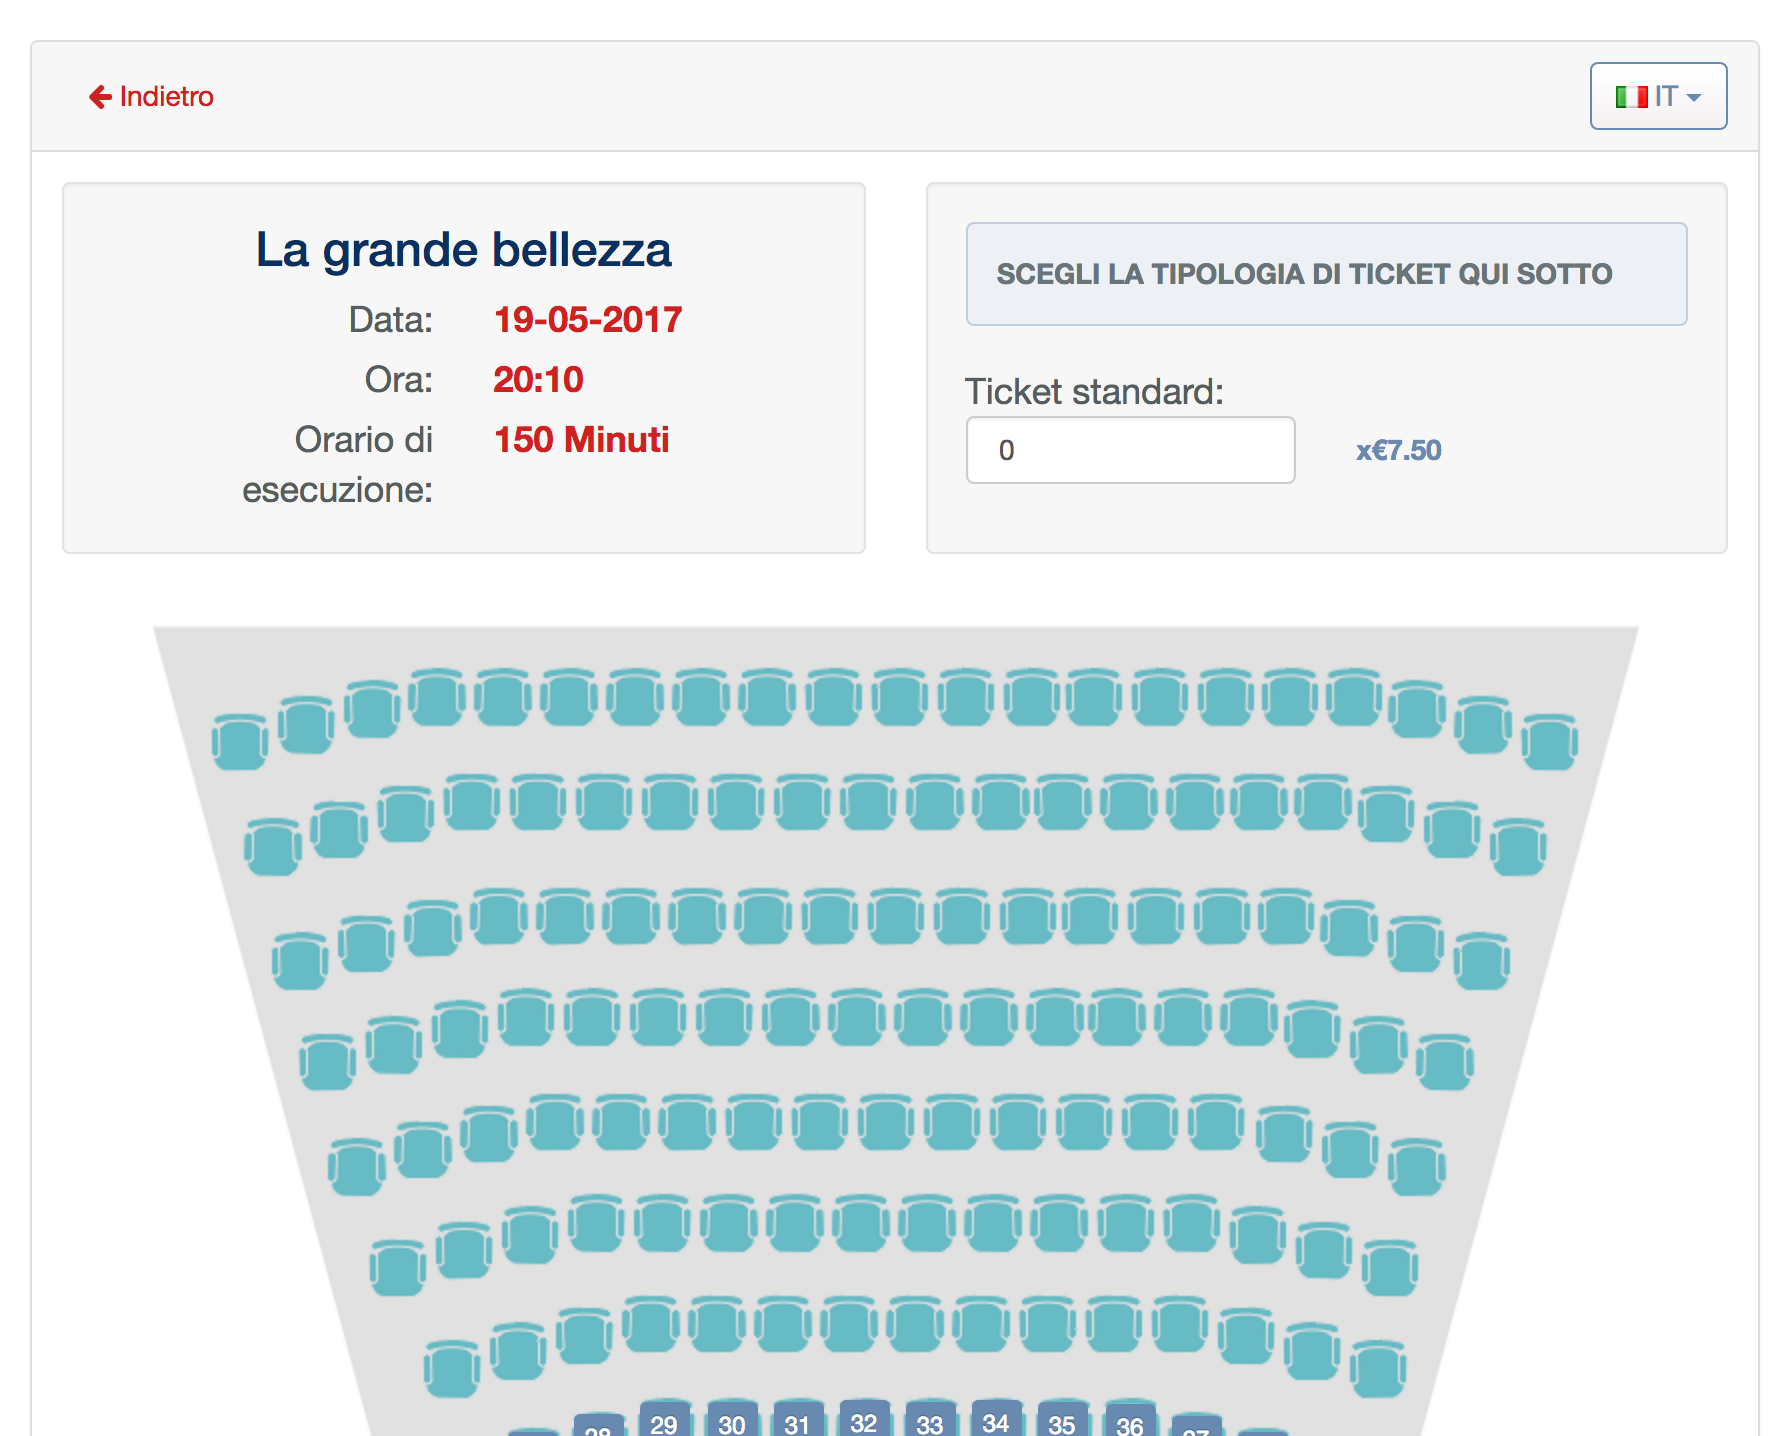Image resolution: width=1790 pixels, height=1436 pixels.
Task: Select seat number 36
Action: coord(1129,1423)
